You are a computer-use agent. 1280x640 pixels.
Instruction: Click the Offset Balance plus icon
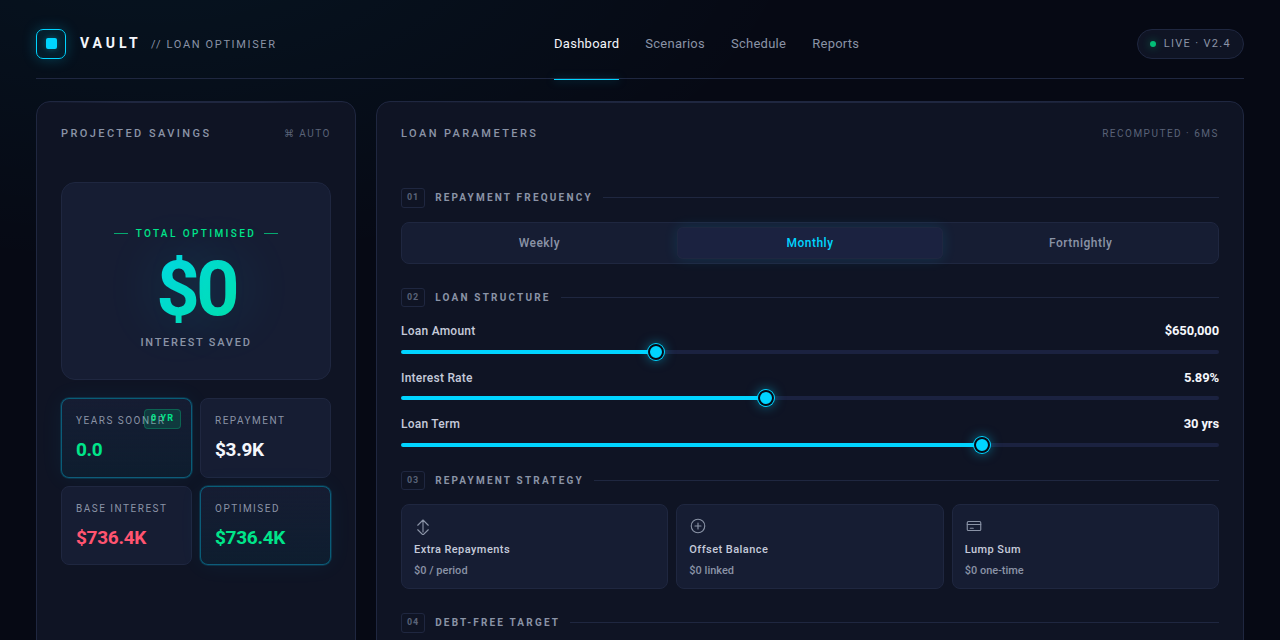pyautogui.click(x=698, y=526)
